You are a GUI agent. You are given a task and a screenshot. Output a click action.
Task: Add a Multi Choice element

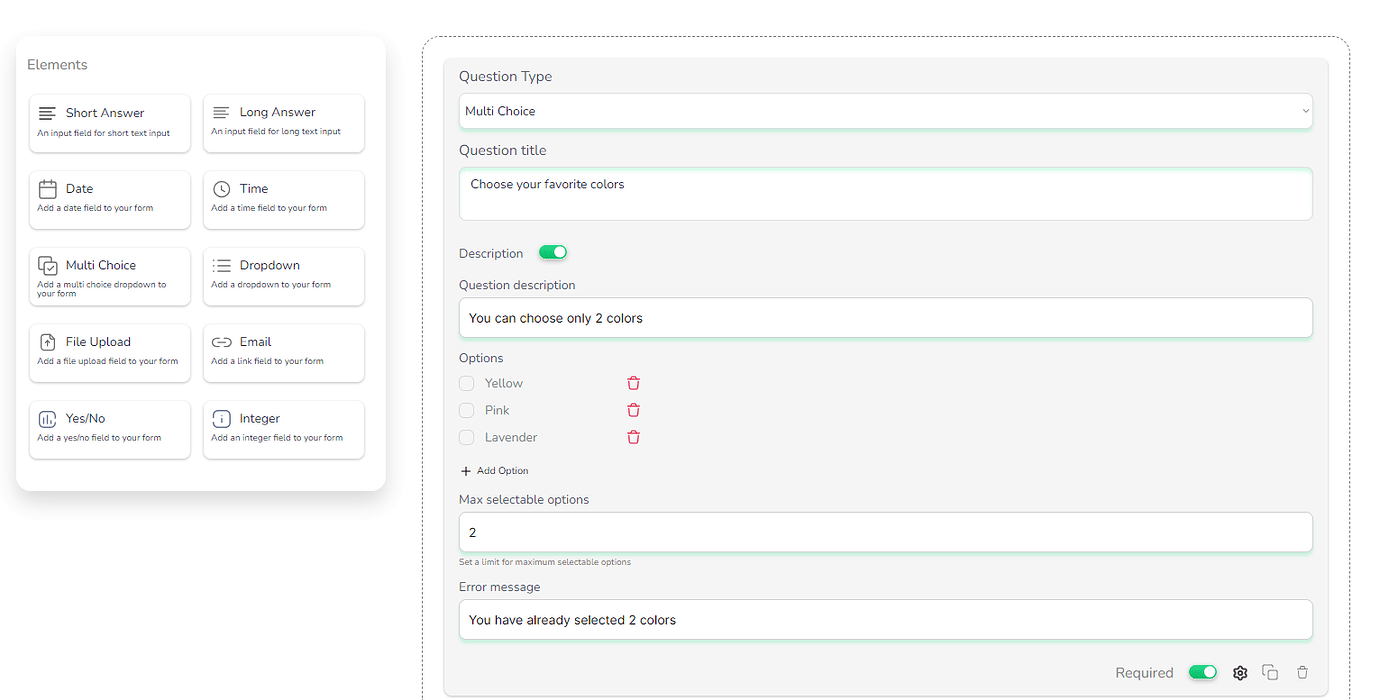[x=110, y=276]
